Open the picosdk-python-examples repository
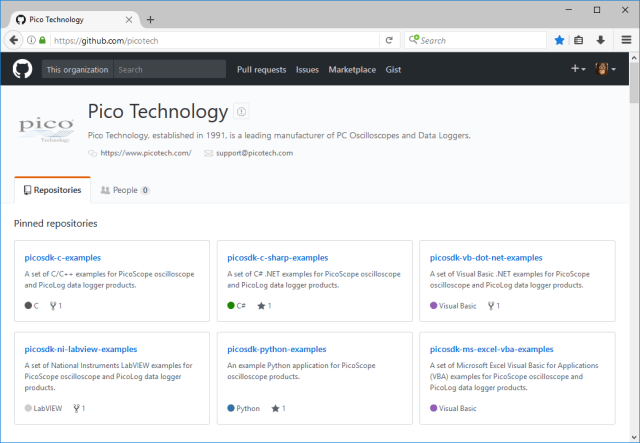This screenshot has height=443, width=640. (x=277, y=349)
